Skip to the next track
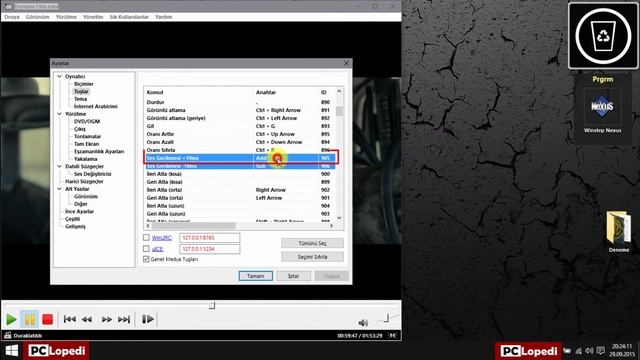This screenshot has width=640, height=360. 124,319
